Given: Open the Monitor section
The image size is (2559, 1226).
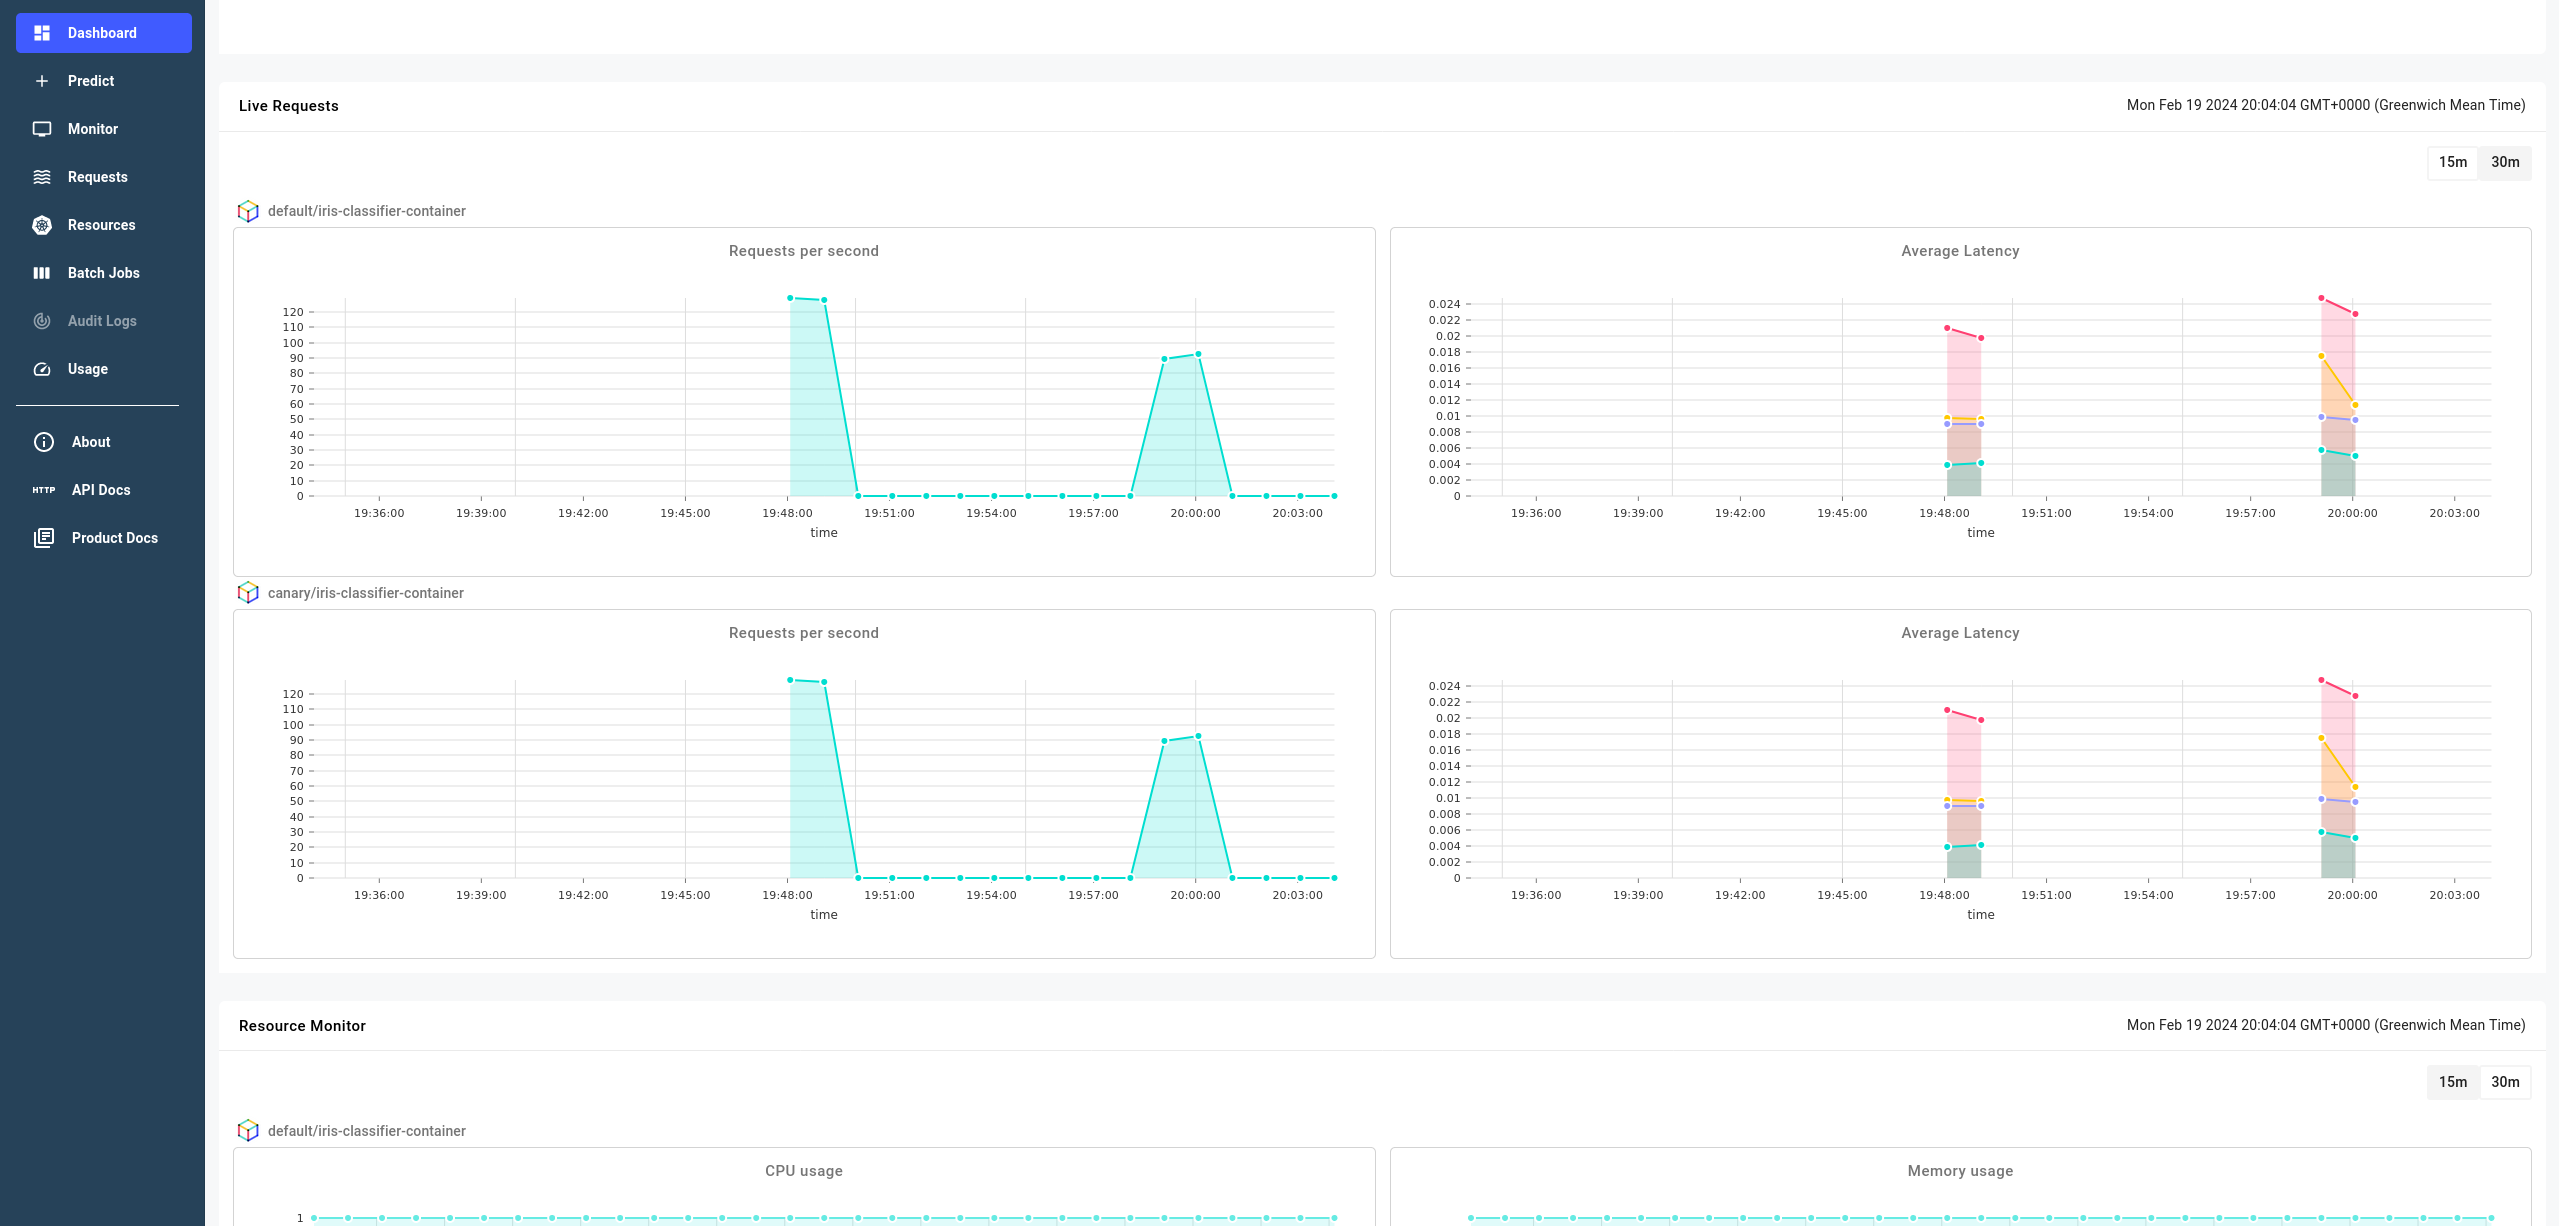Looking at the screenshot, I should (104, 129).
